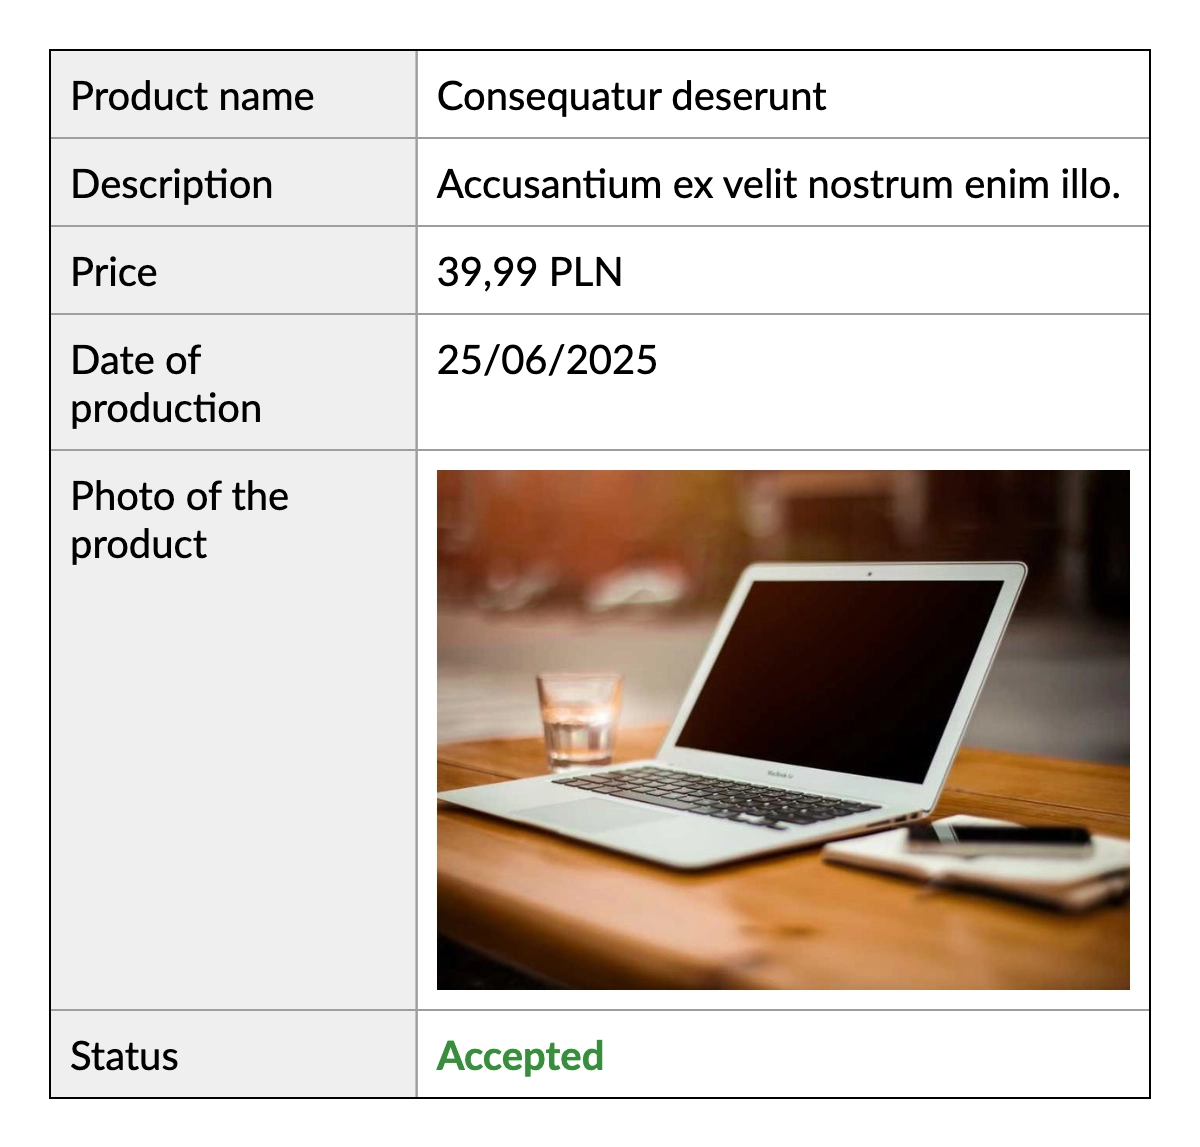Click the "Status" row label
The width and height of the screenshot is (1200, 1147).
(124, 1057)
